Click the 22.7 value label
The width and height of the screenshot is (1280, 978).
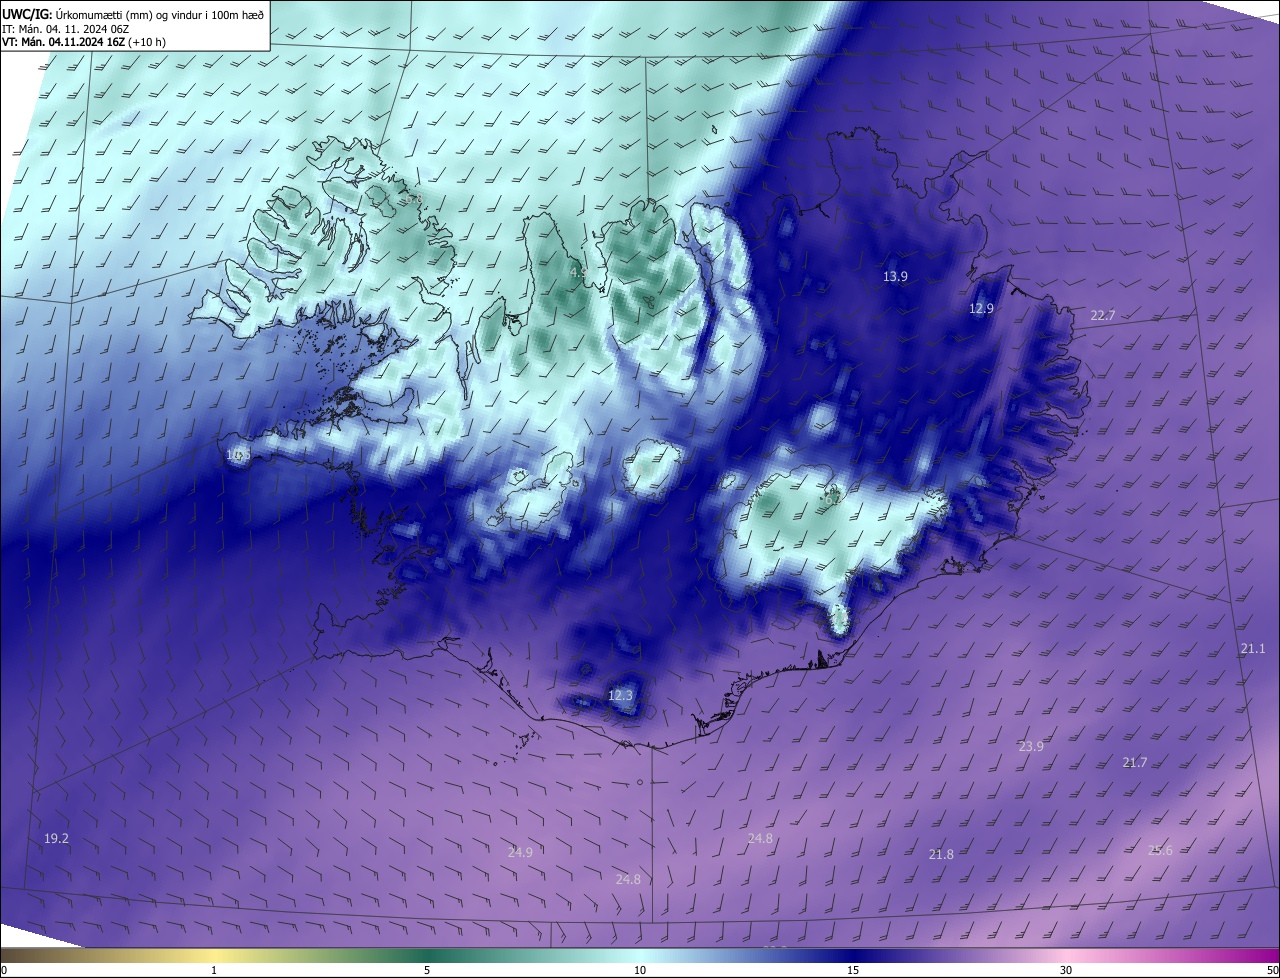(x=1102, y=315)
